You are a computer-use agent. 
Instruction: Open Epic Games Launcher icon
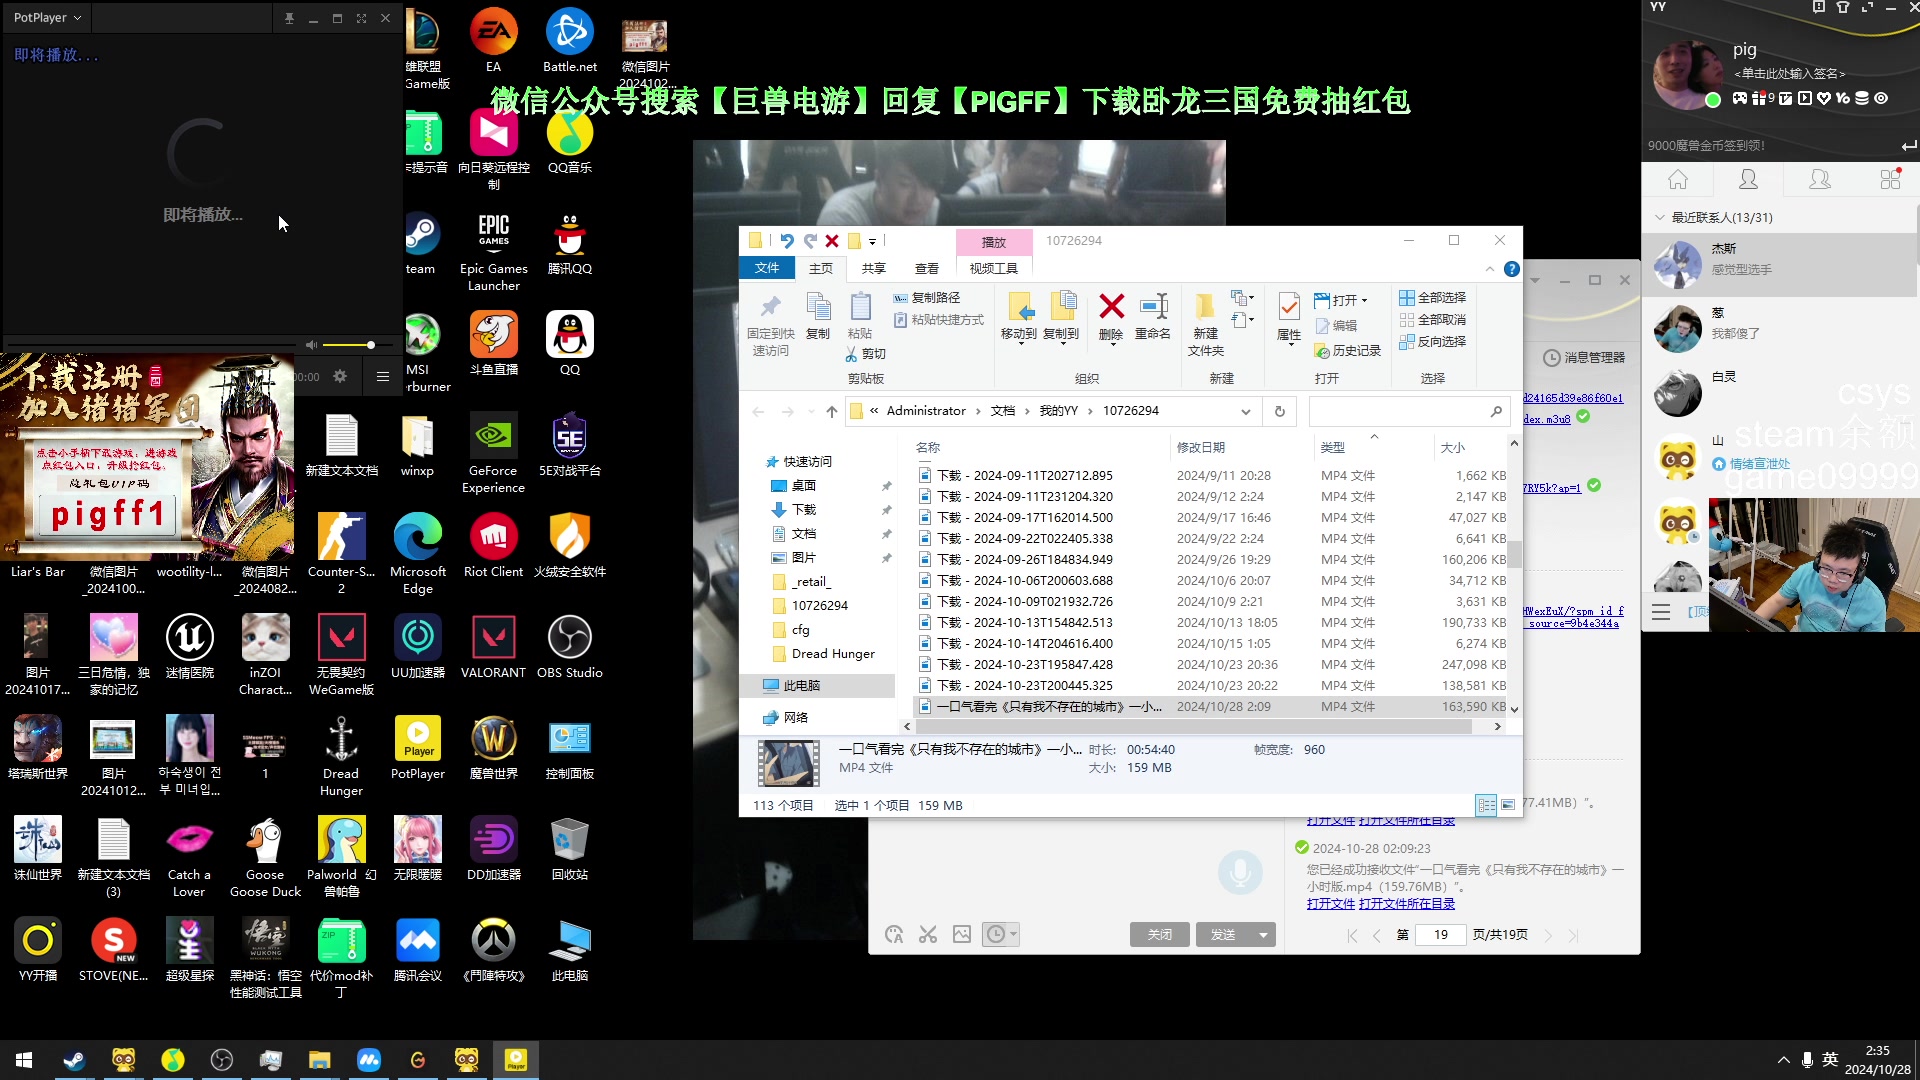tap(494, 251)
